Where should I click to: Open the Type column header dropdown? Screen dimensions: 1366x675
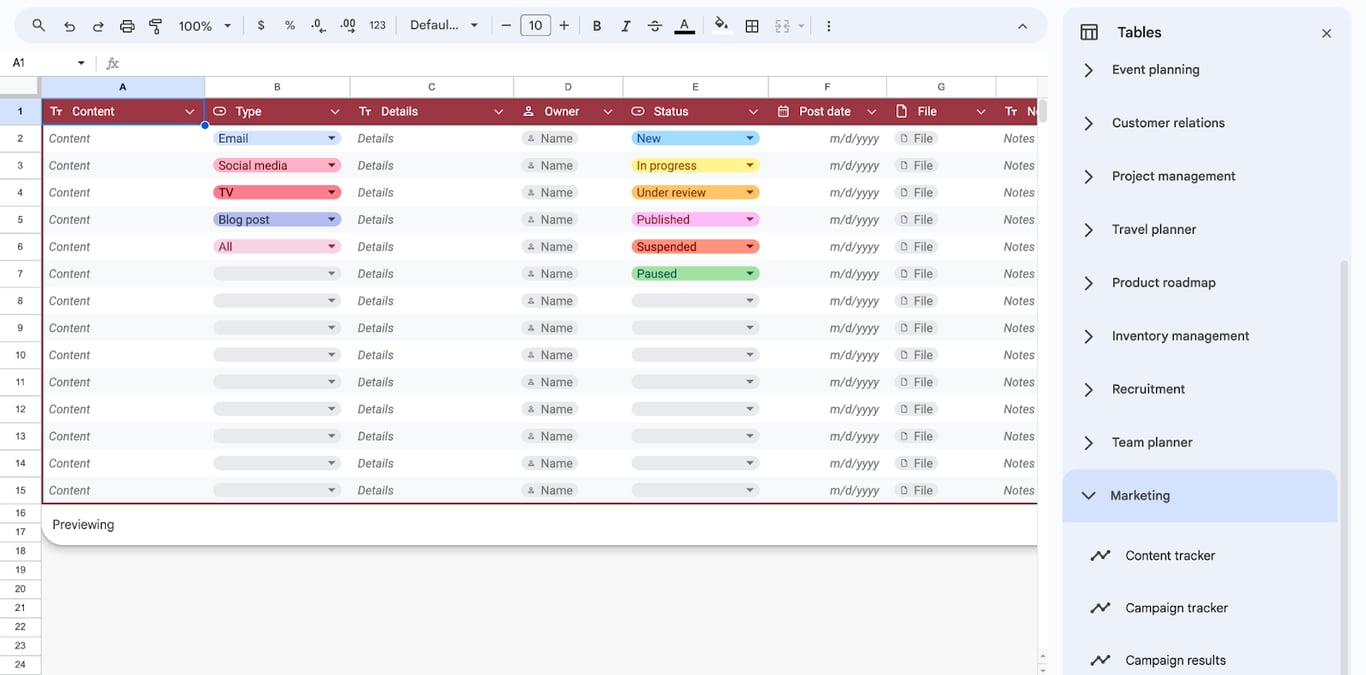[335, 112]
